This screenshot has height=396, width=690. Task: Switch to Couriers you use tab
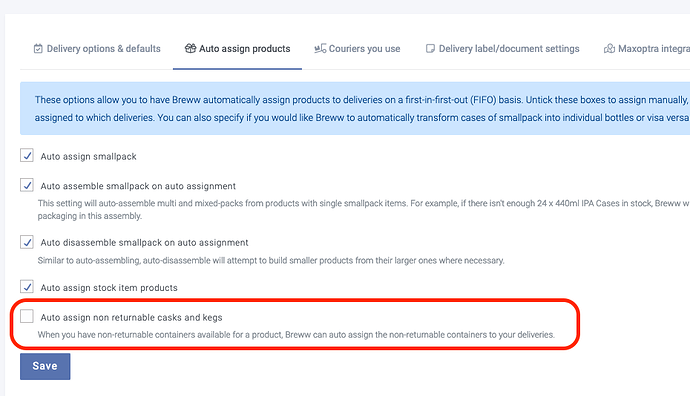pyautogui.click(x=357, y=49)
